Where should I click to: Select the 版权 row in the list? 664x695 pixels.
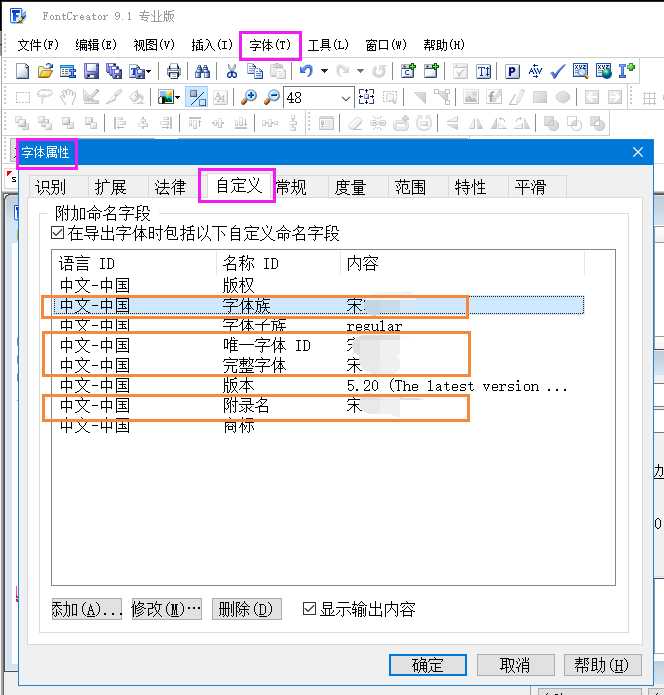318,285
